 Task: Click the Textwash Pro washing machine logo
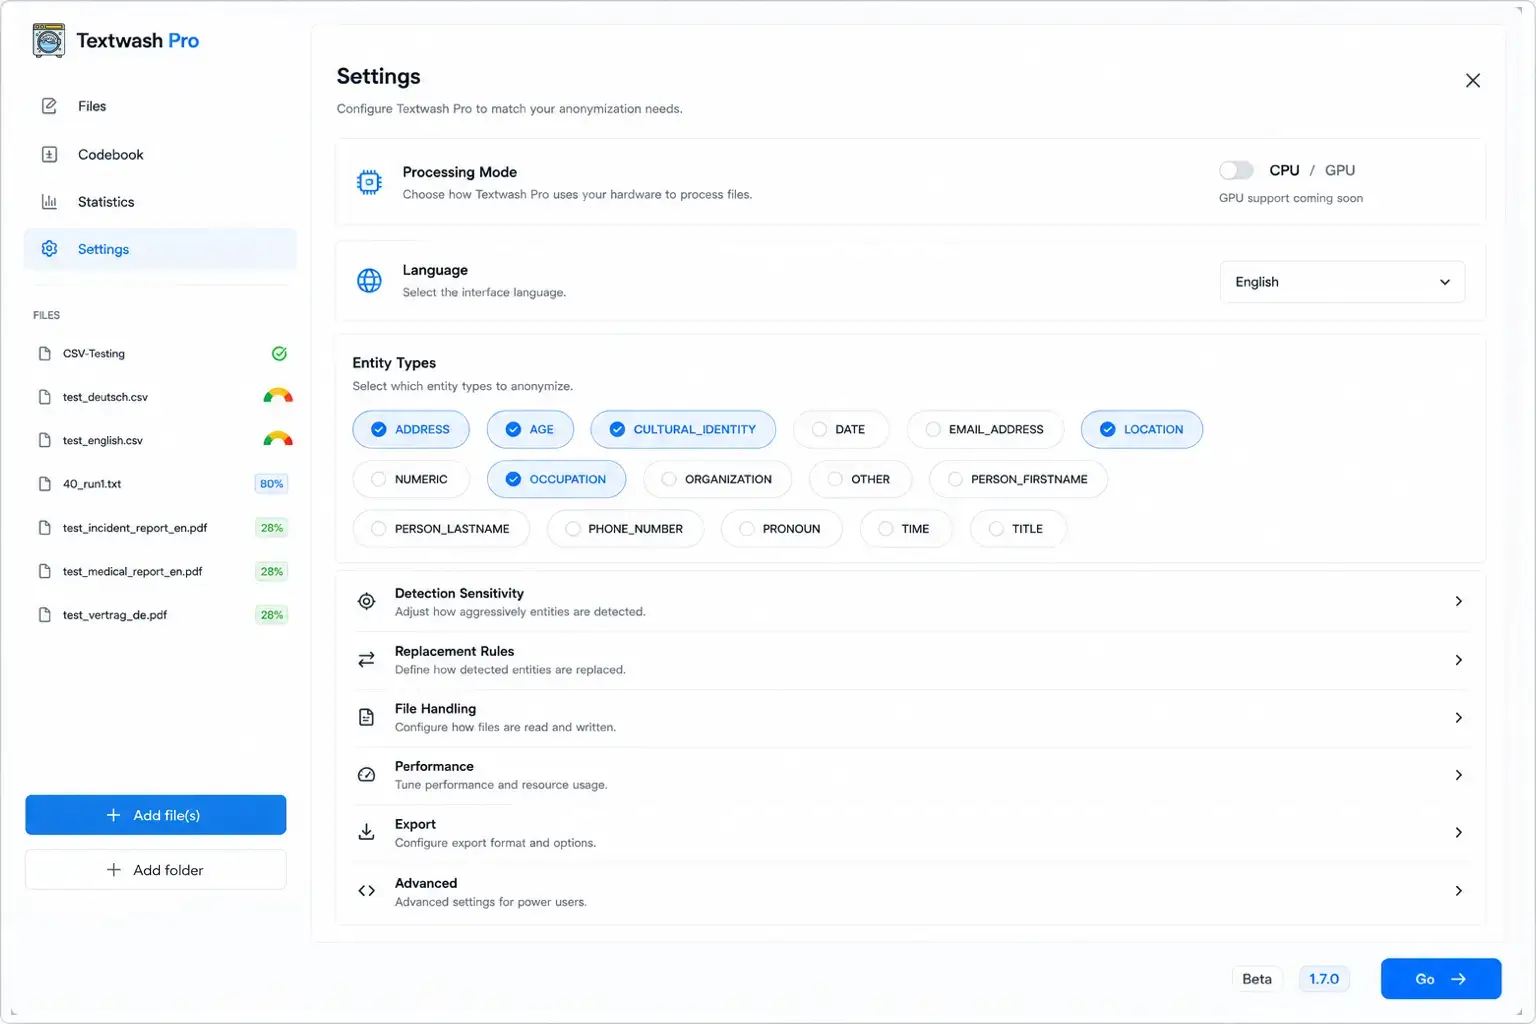click(48, 41)
